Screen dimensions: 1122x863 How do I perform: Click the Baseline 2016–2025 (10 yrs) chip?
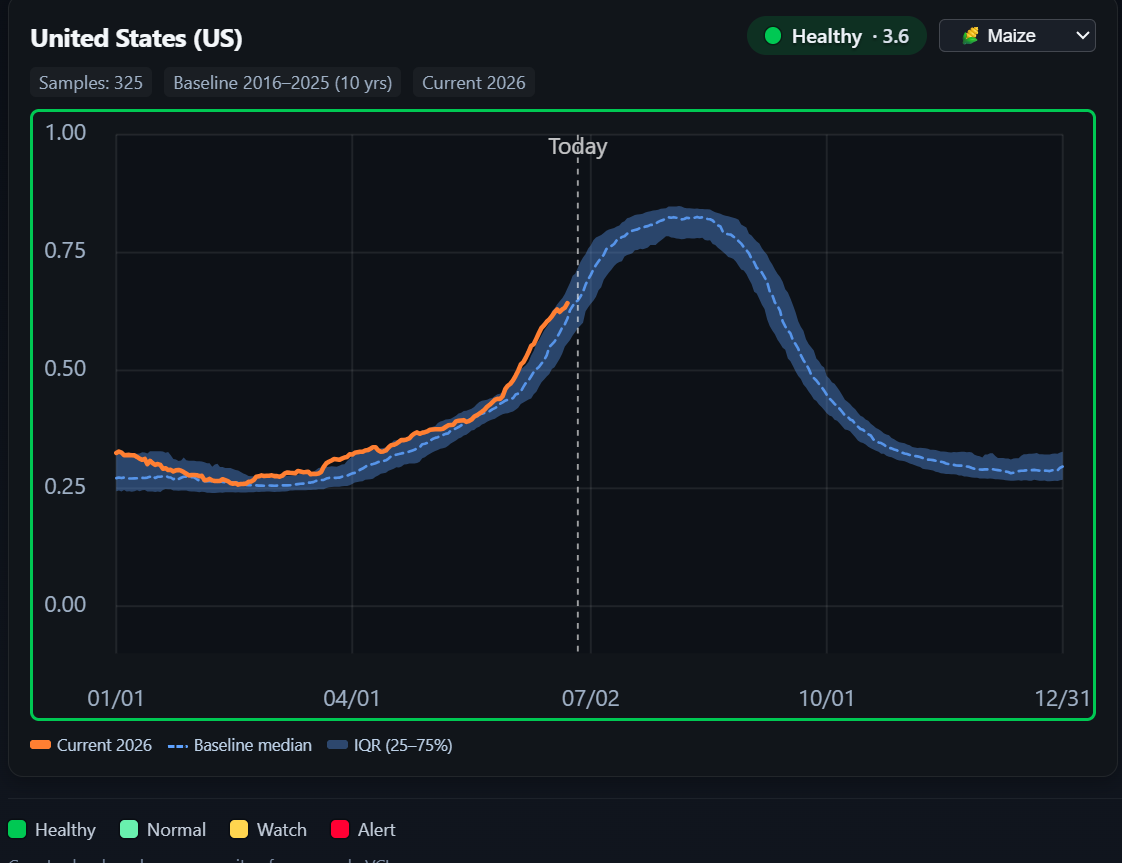coord(283,82)
